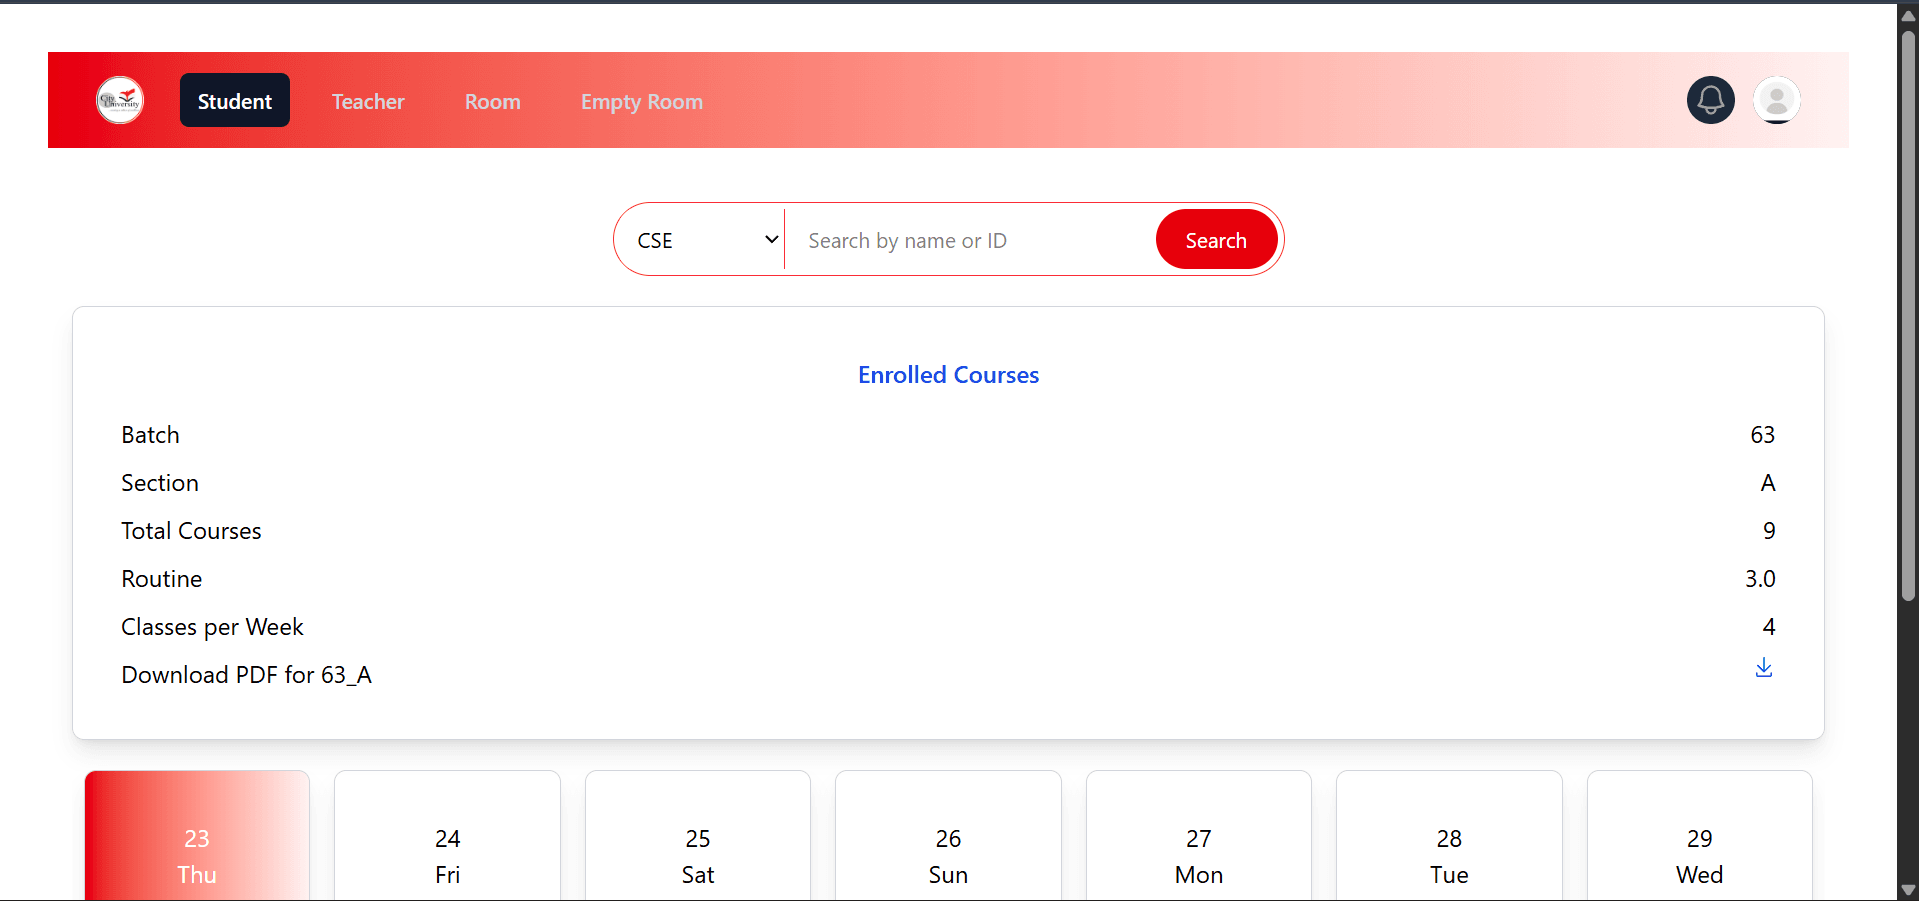Screen dimensions: 1919x901
Task: Open the Empty Room tab
Action: click(x=641, y=101)
